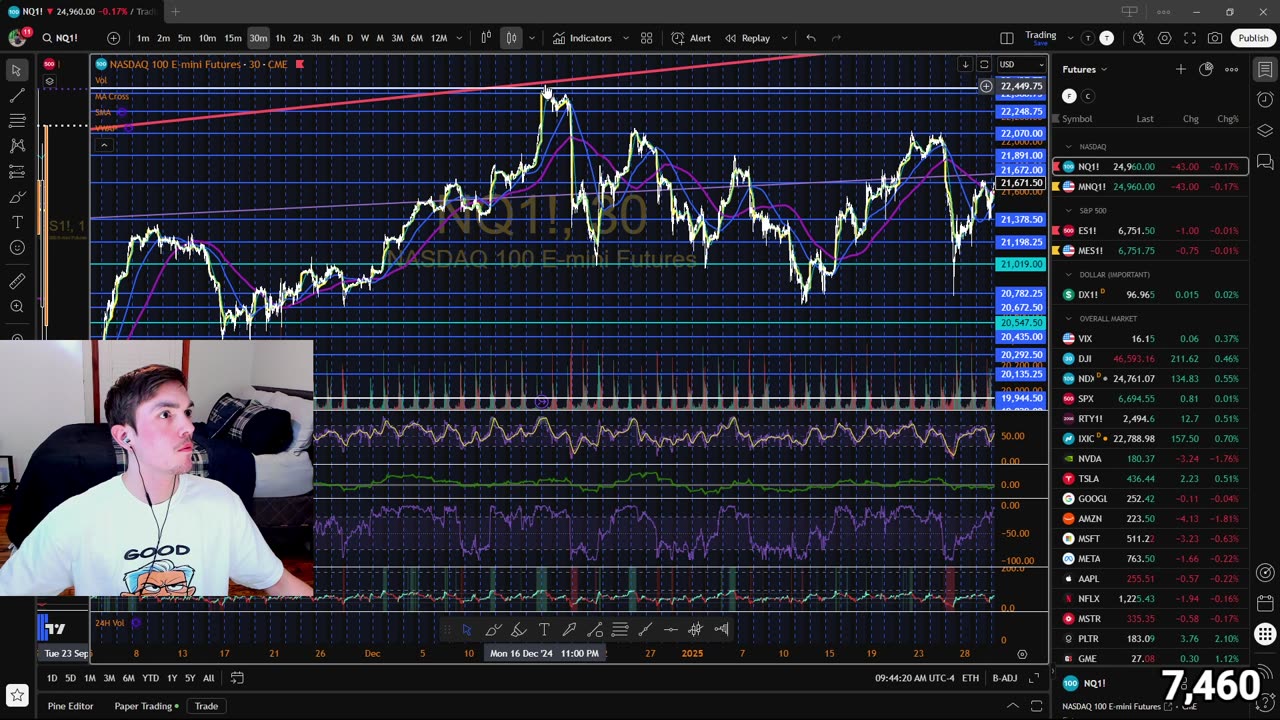
Task: Expand the Replay options dropdown
Action: (784, 38)
